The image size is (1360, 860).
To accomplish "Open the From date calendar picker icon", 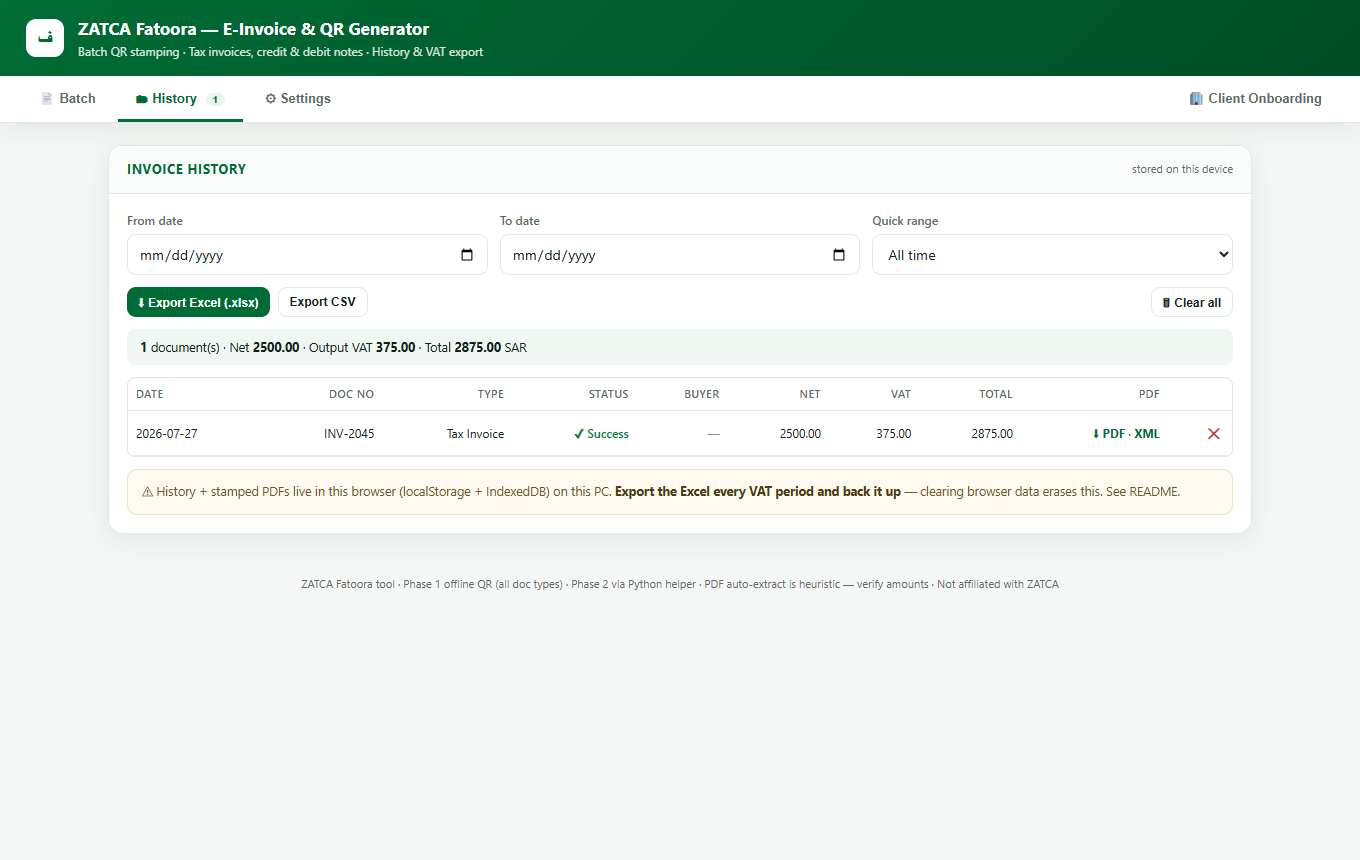I will coord(467,255).
